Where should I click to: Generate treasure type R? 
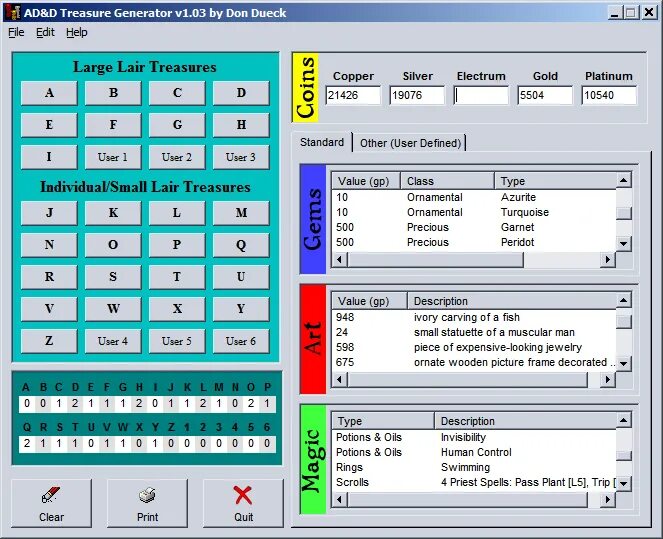[49, 277]
